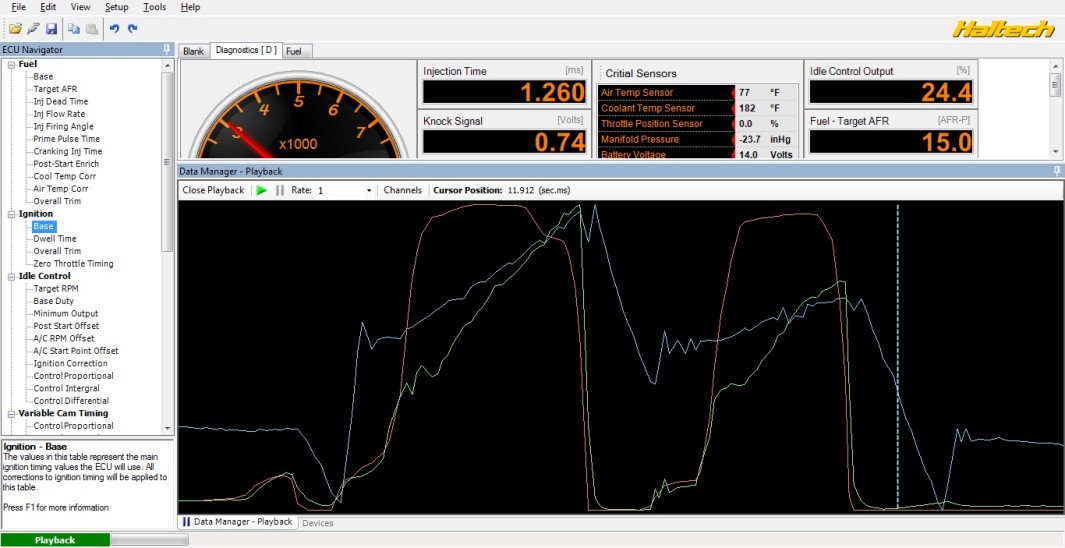Select Dwell Time under Ignition
This screenshot has width=1065, height=548.
55,239
